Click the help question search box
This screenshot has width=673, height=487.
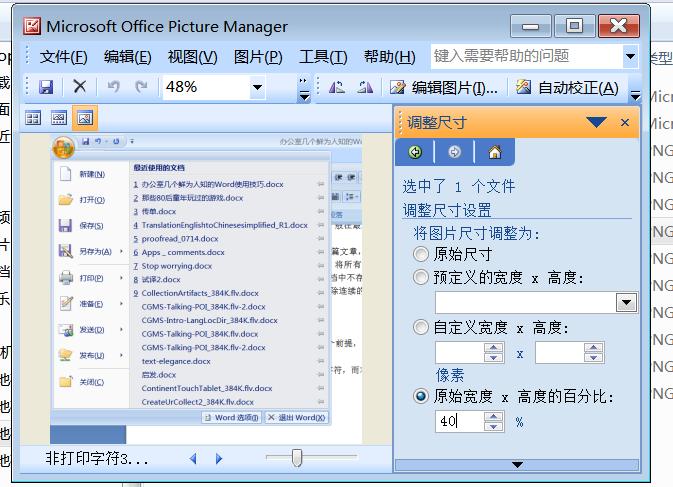click(x=527, y=56)
